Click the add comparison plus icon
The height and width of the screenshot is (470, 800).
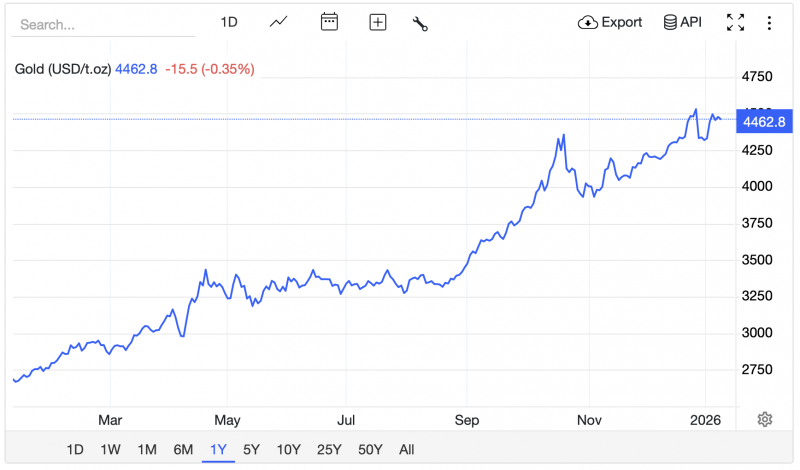377,22
